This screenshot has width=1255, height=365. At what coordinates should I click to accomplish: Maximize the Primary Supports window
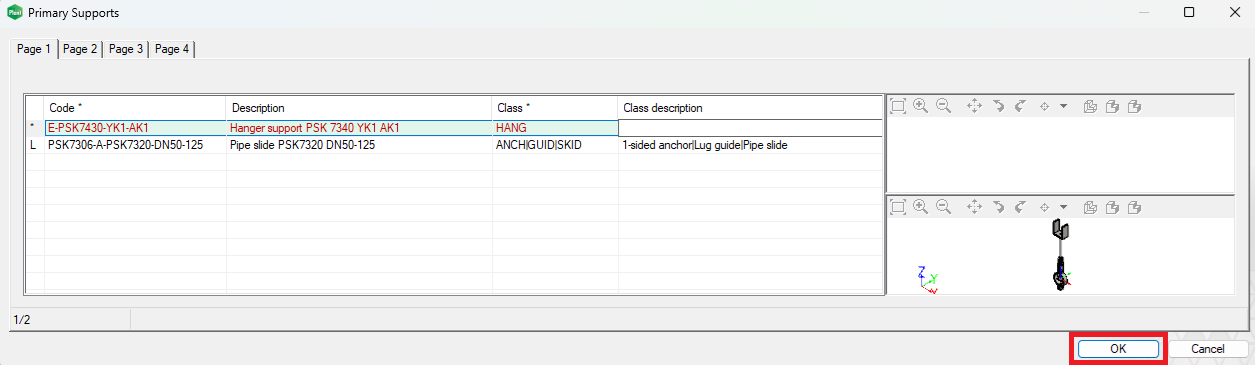pos(1188,13)
